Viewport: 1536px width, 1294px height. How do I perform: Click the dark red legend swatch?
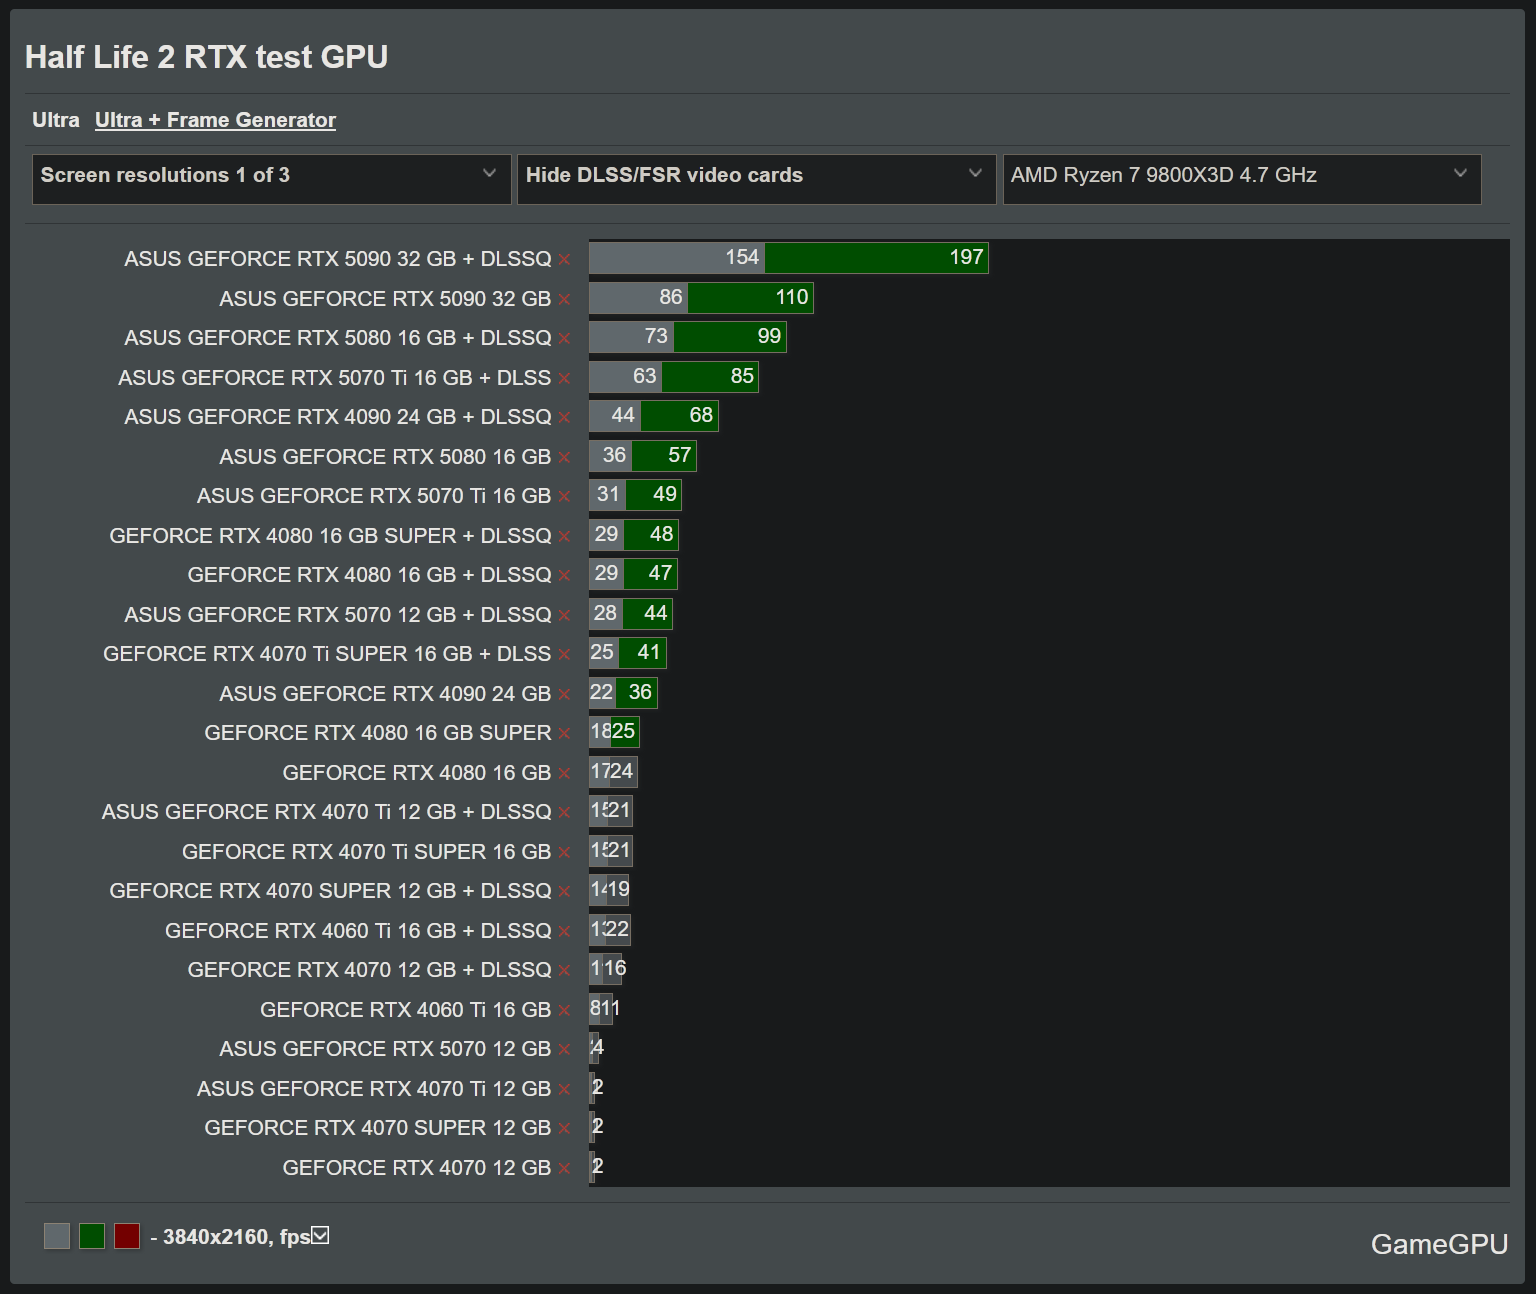(x=127, y=1236)
